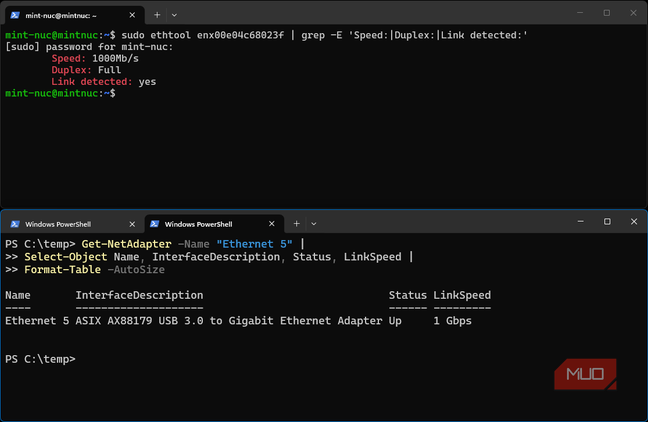Close the top terminal window
The width and height of the screenshot is (648, 422).
coord(633,13)
